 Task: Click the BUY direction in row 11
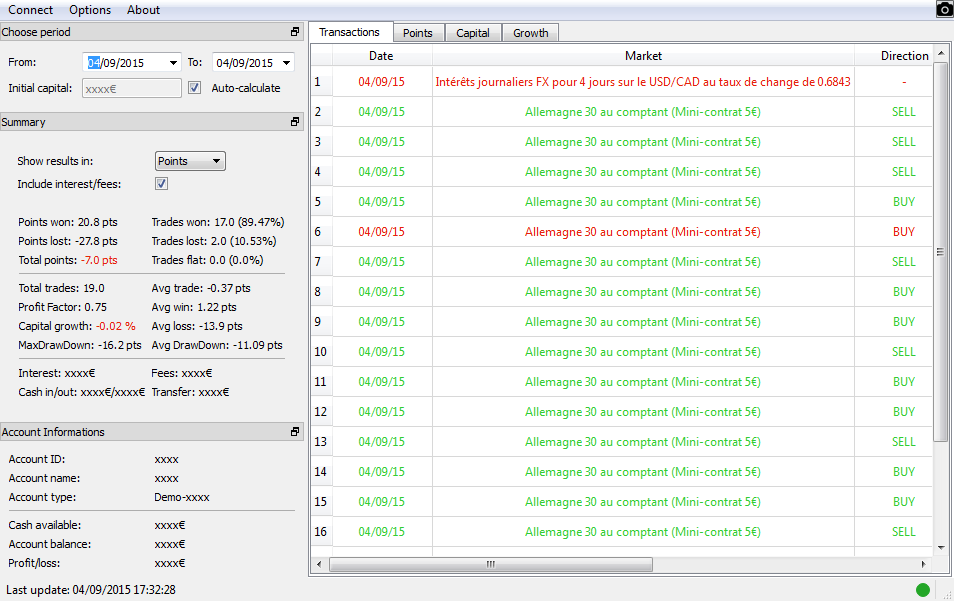pyautogui.click(x=904, y=381)
